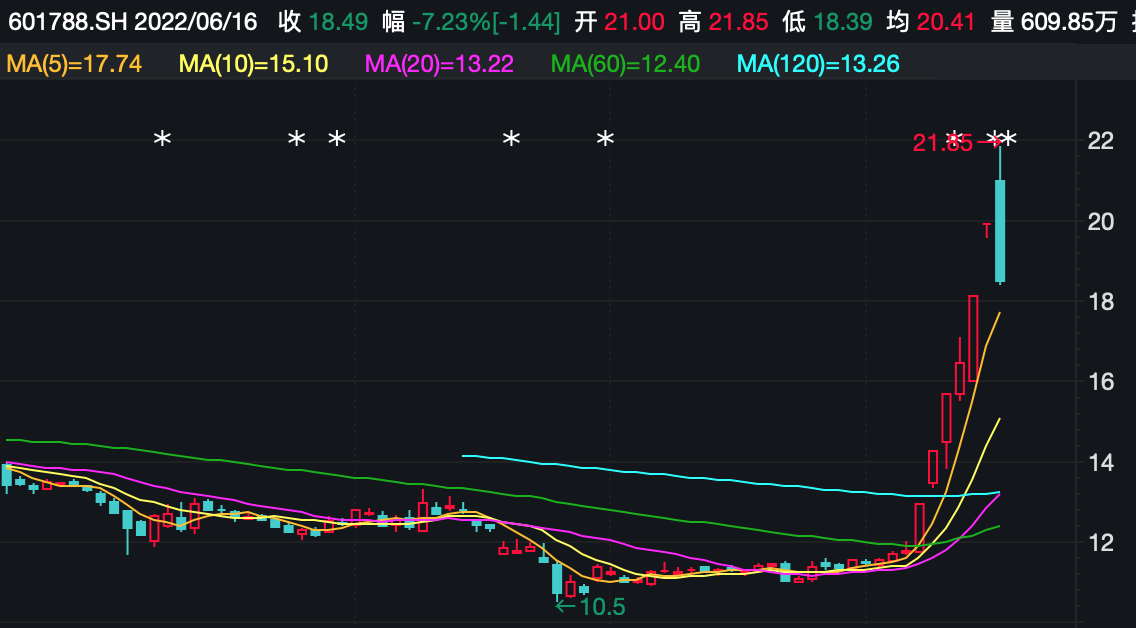Click the 14 price axis label

click(x=1100, y=461)
